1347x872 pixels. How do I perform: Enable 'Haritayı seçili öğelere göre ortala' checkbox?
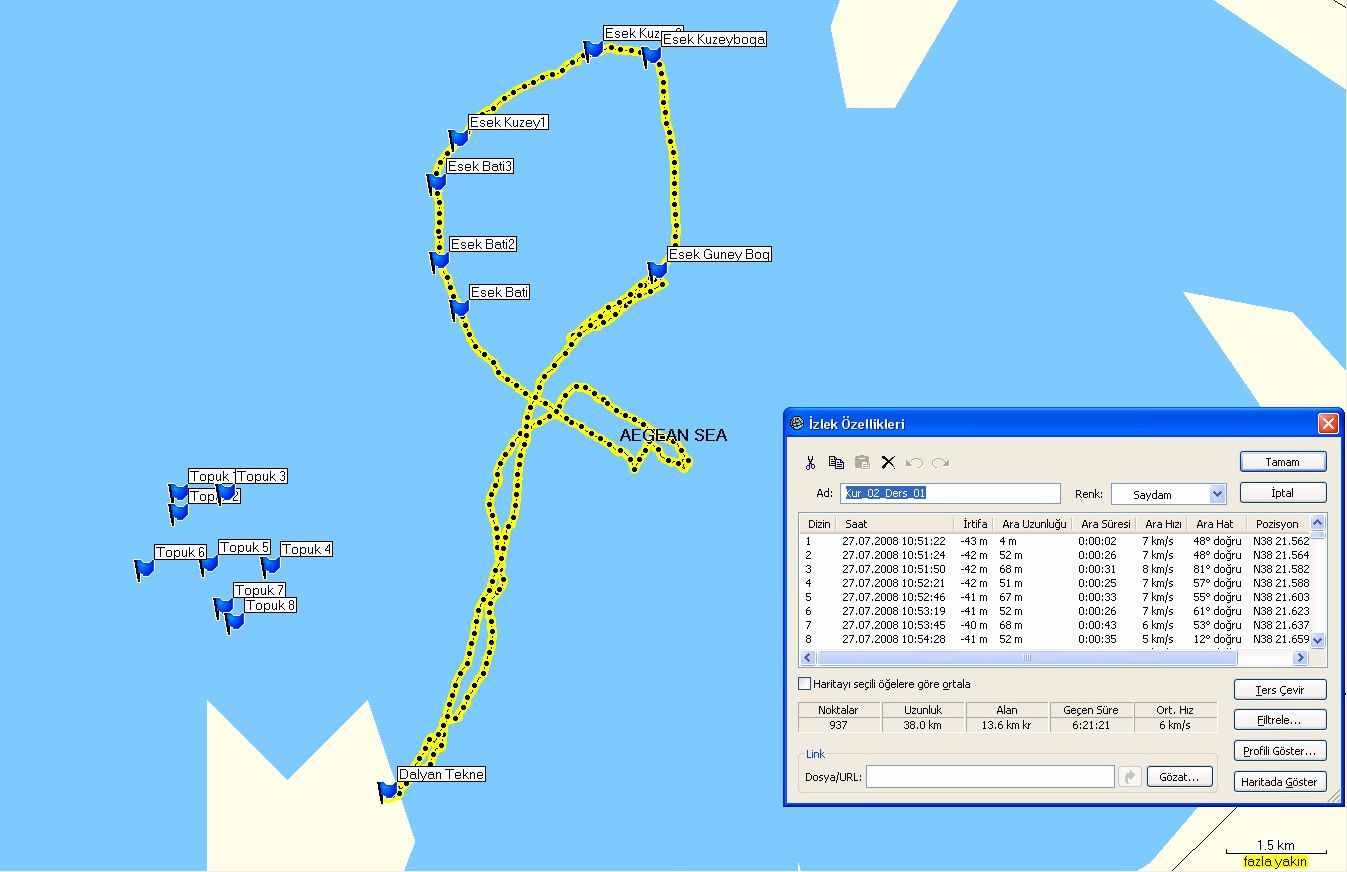coord(805,684)
